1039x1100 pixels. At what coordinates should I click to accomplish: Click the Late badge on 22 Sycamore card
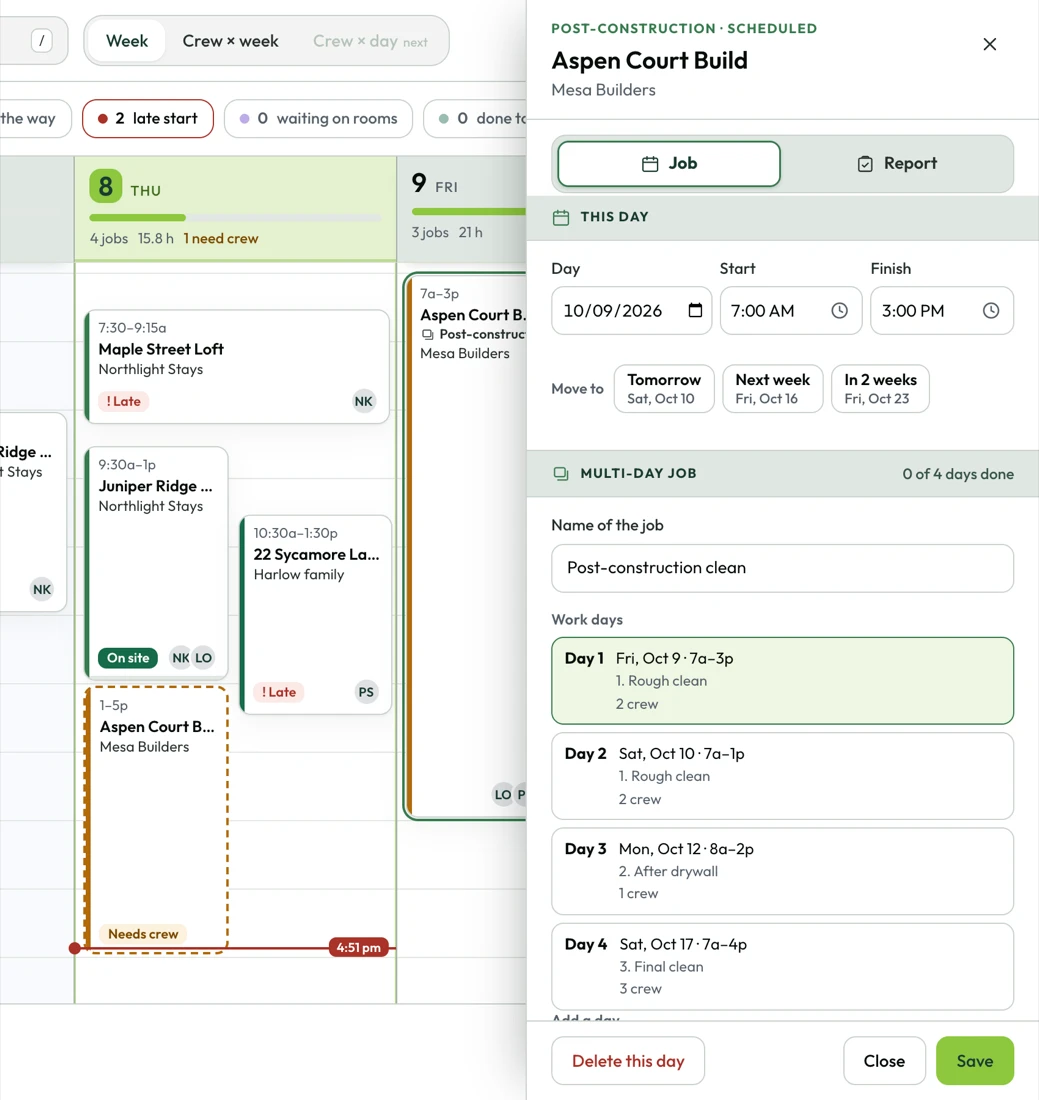coord(279,692)
